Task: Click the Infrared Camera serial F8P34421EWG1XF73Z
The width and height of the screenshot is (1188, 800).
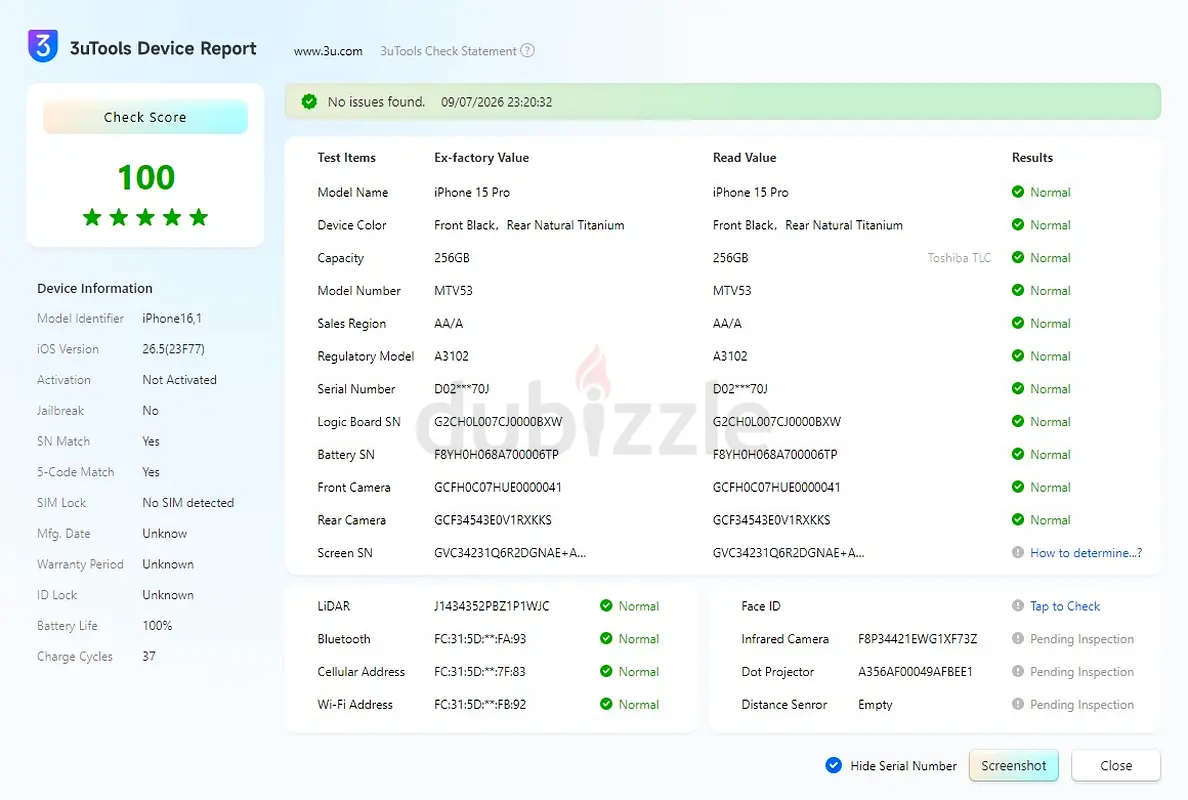Action: coord(918,639)
